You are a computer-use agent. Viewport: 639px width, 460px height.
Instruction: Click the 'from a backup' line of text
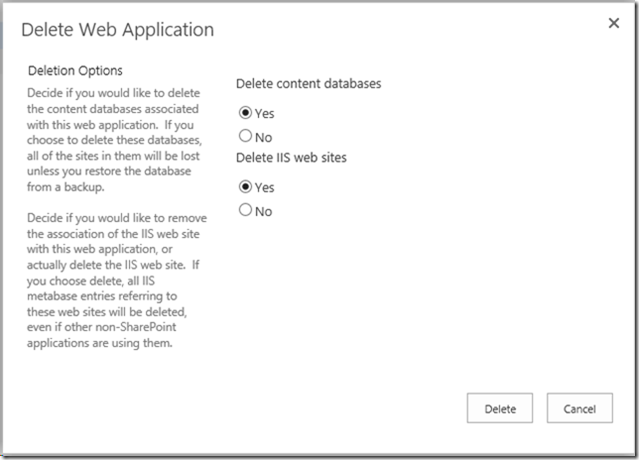66,188
